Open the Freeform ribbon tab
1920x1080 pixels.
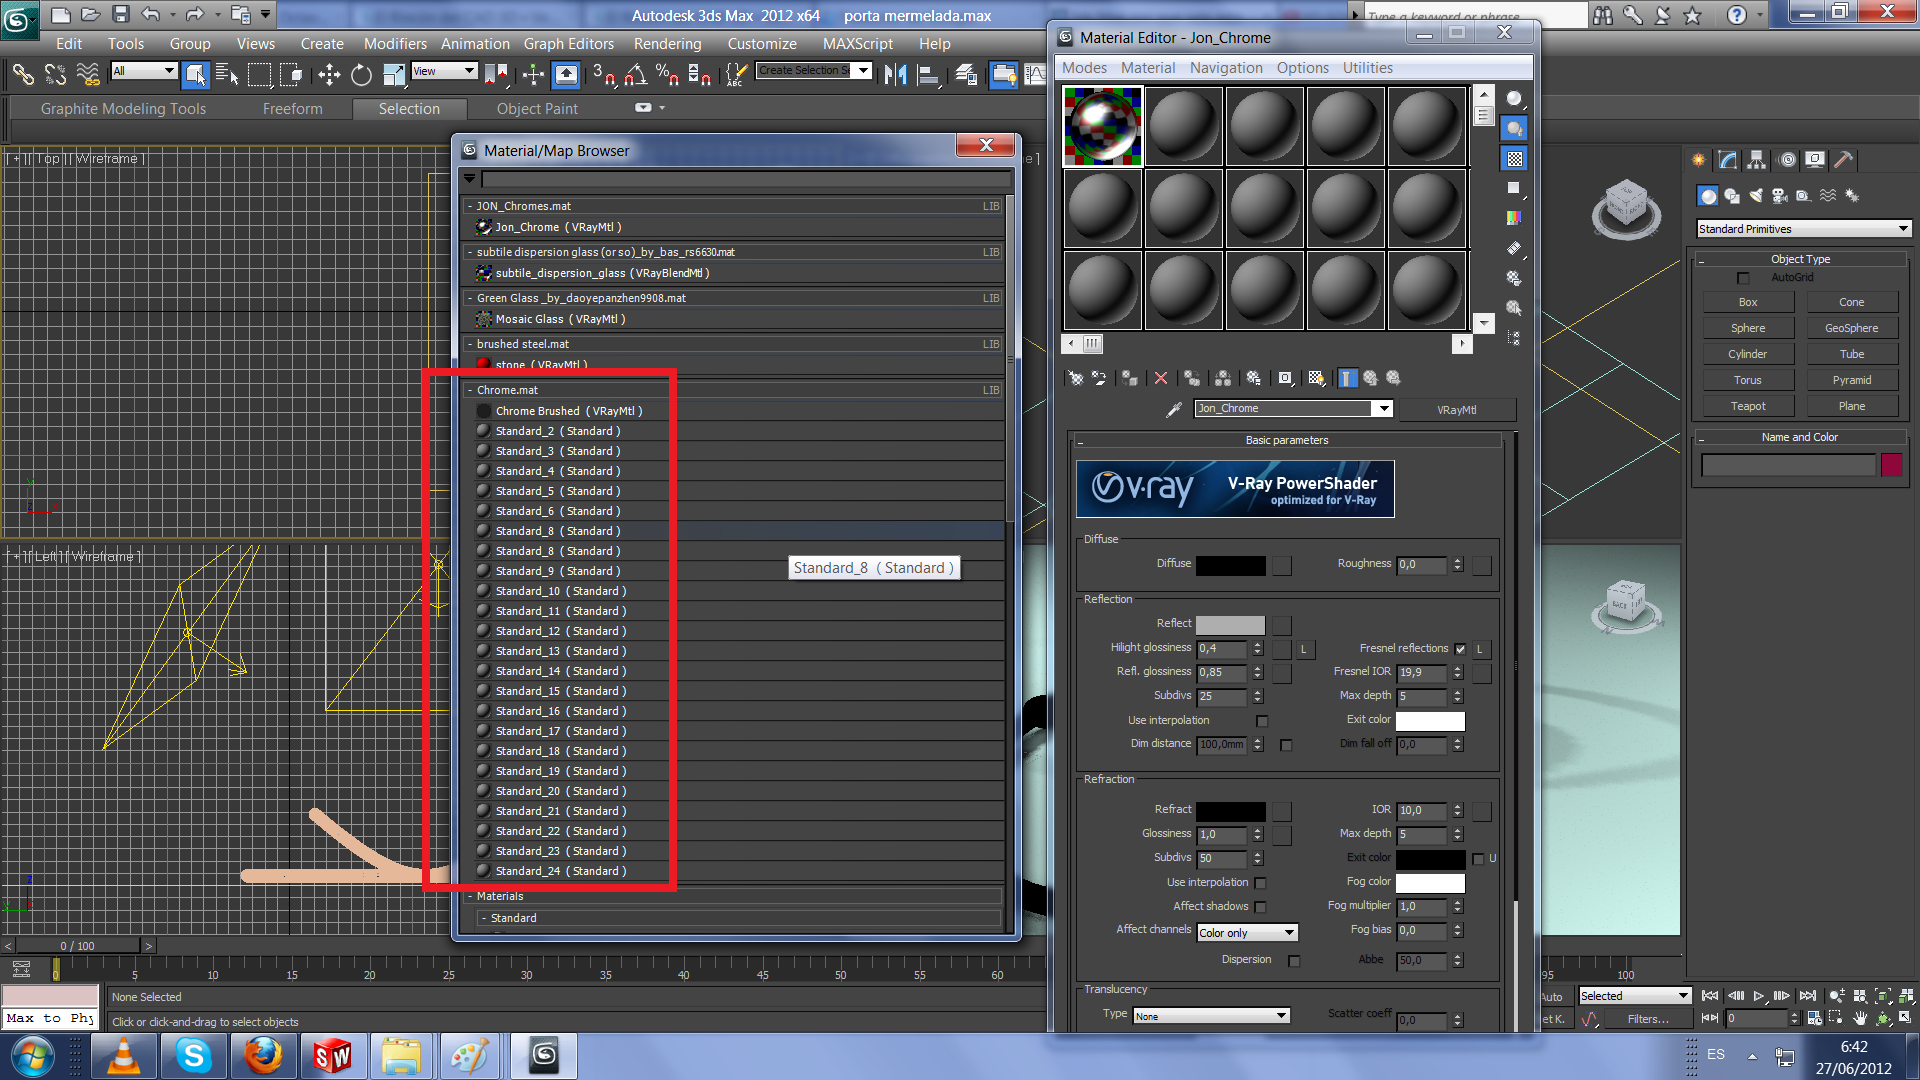[x=292, y=109]
